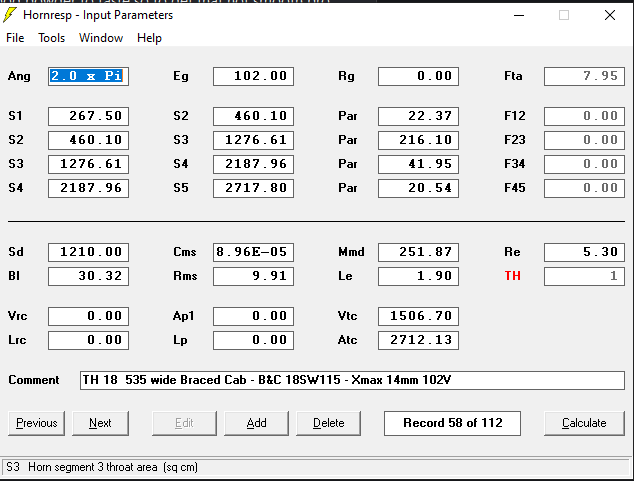Click the status bar S3 throat area text
The width and height of the screenshot is (634, 481).
(102, 467)
